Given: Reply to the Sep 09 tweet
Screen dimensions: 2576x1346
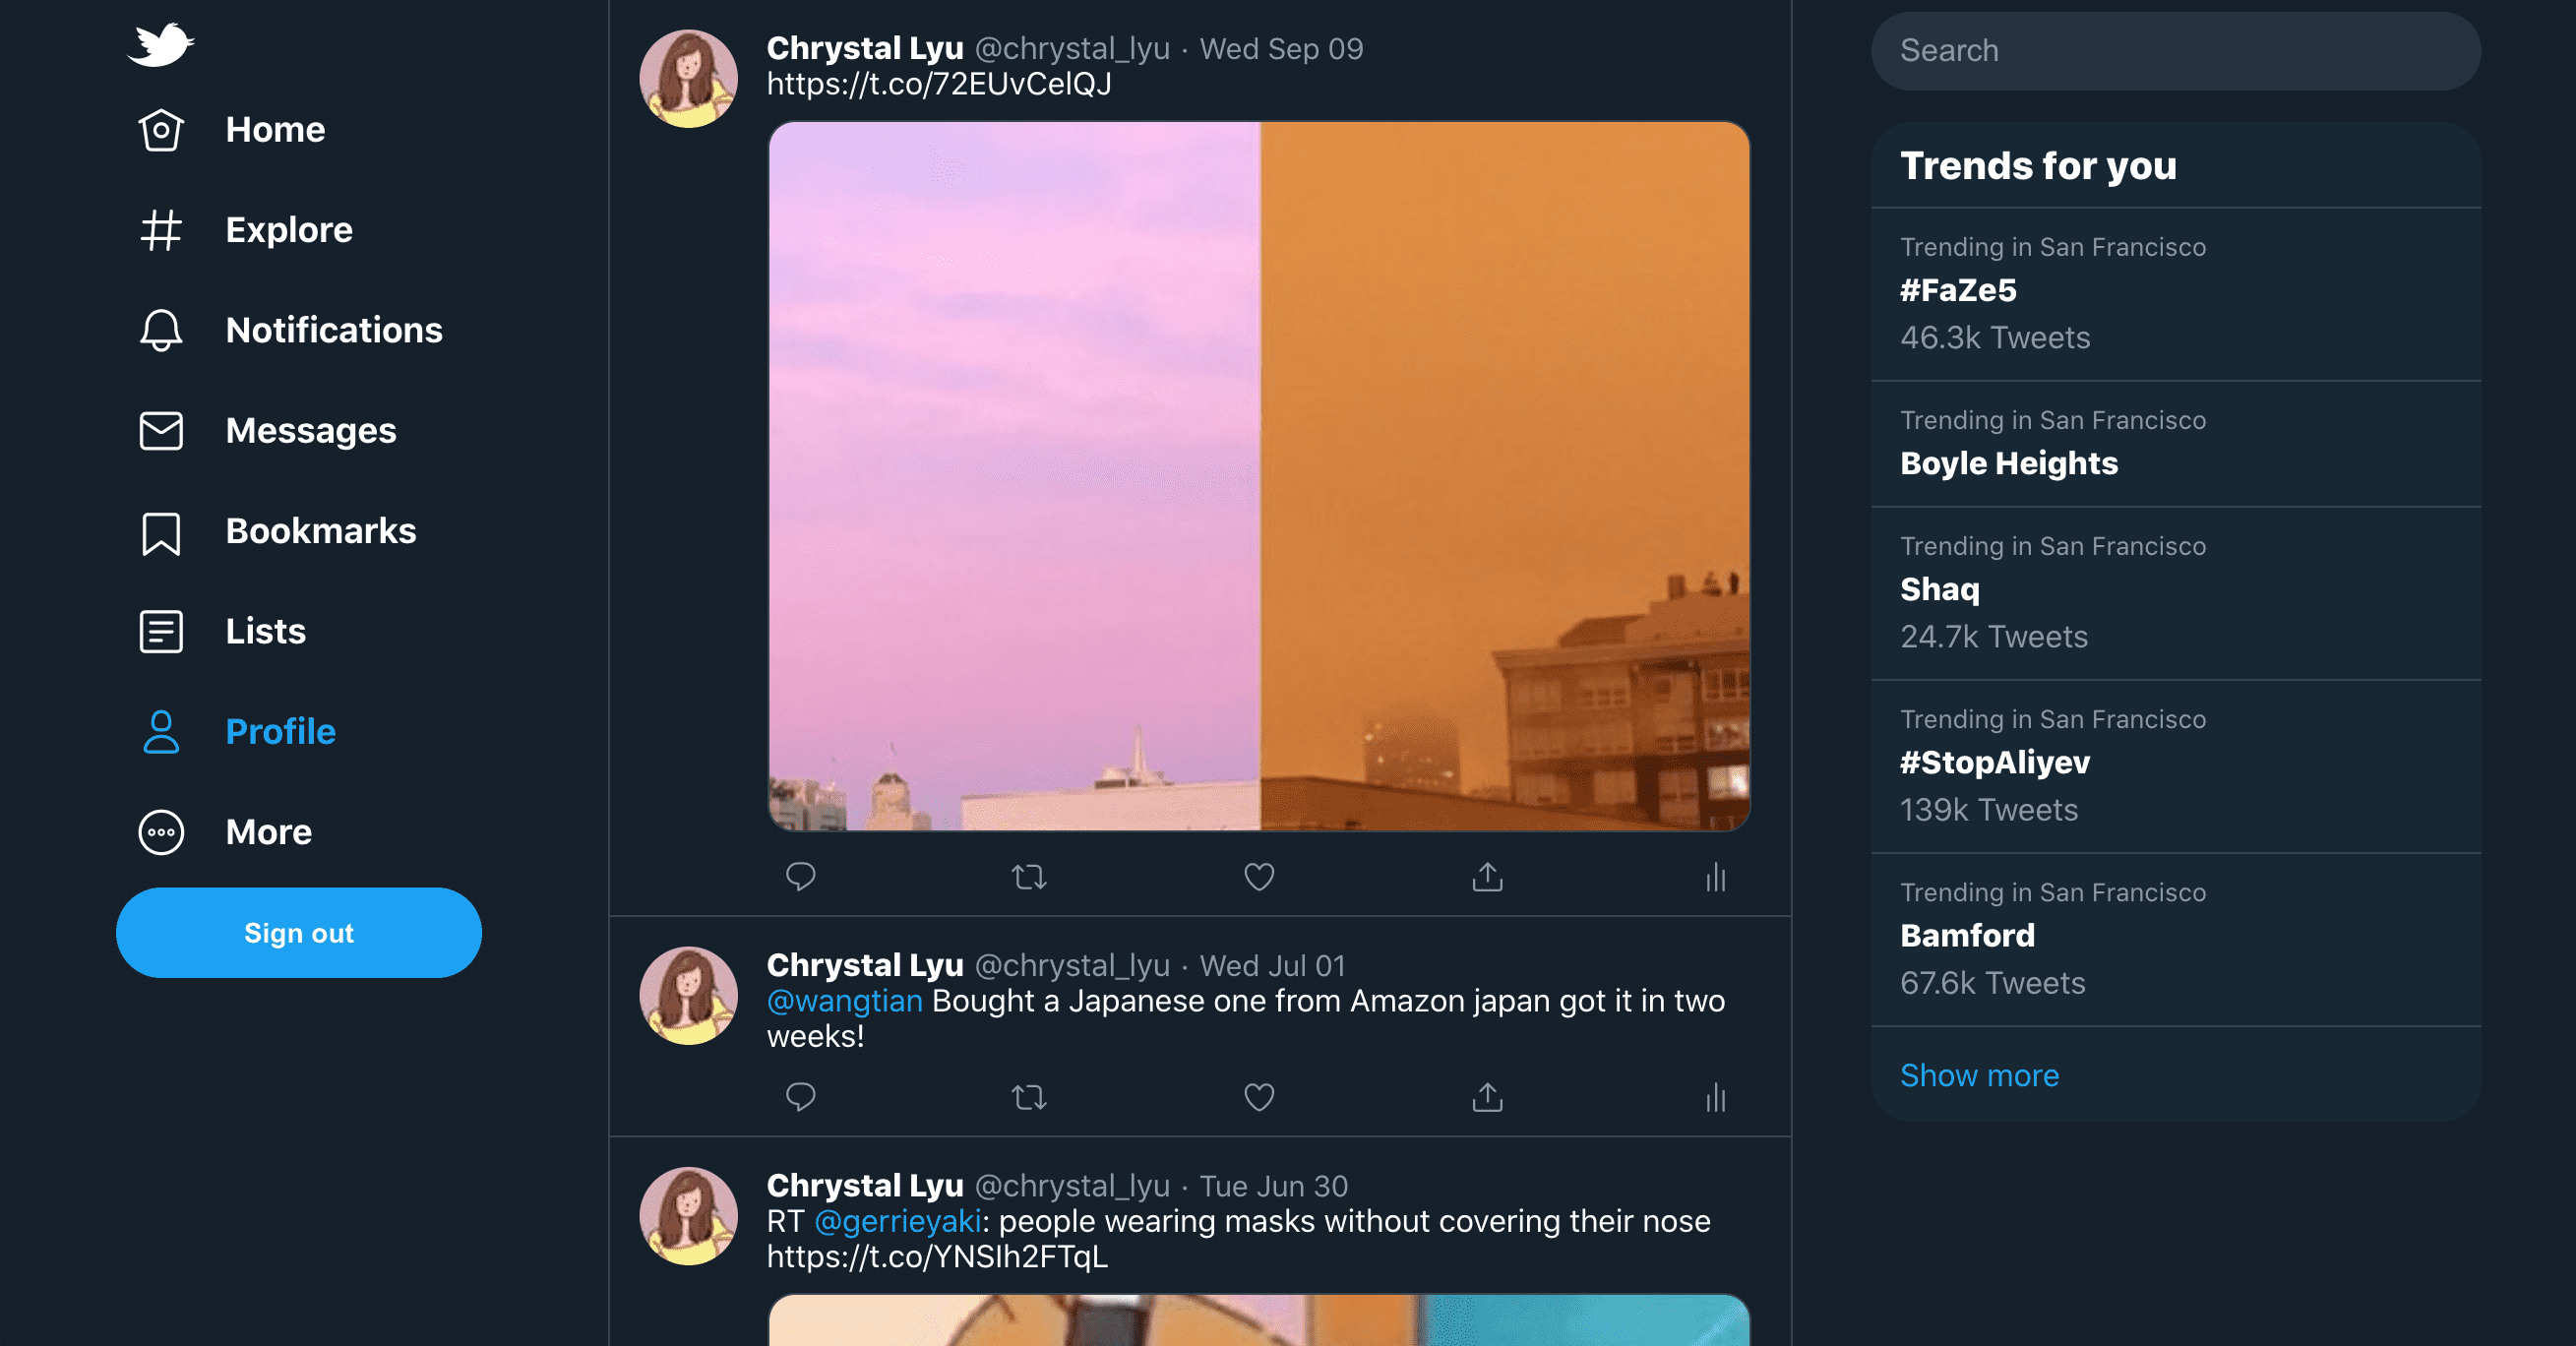Looking at the screenshot, I should [x=800, y=877].
